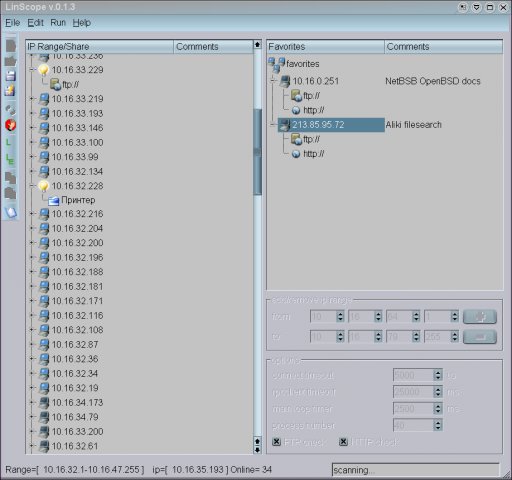
Task: Toggle the HTTP check checkbox
Action: click(343, 442)
